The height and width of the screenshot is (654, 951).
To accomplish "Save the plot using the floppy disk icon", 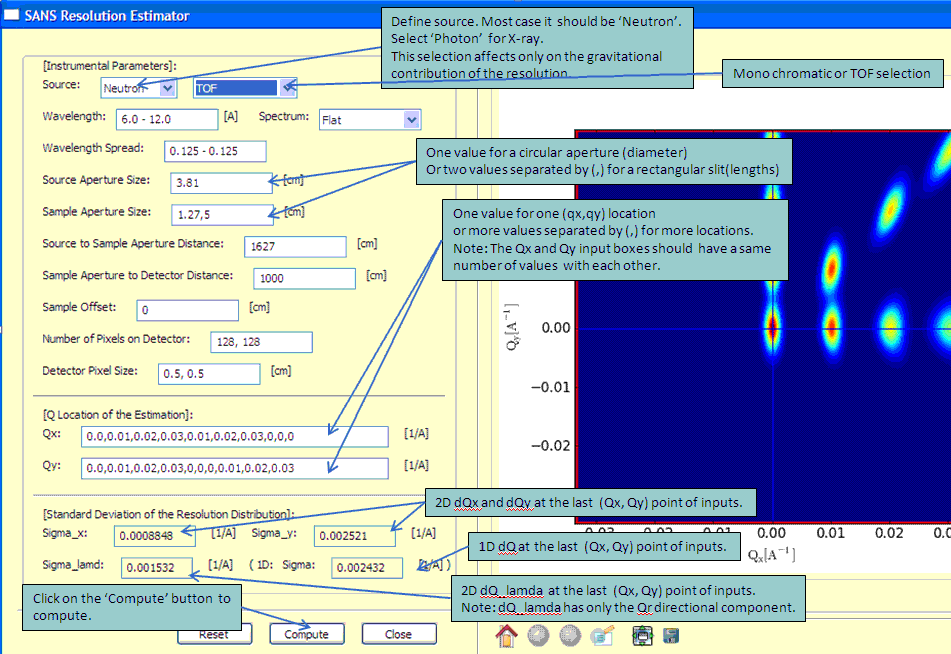I will (671, 635).
